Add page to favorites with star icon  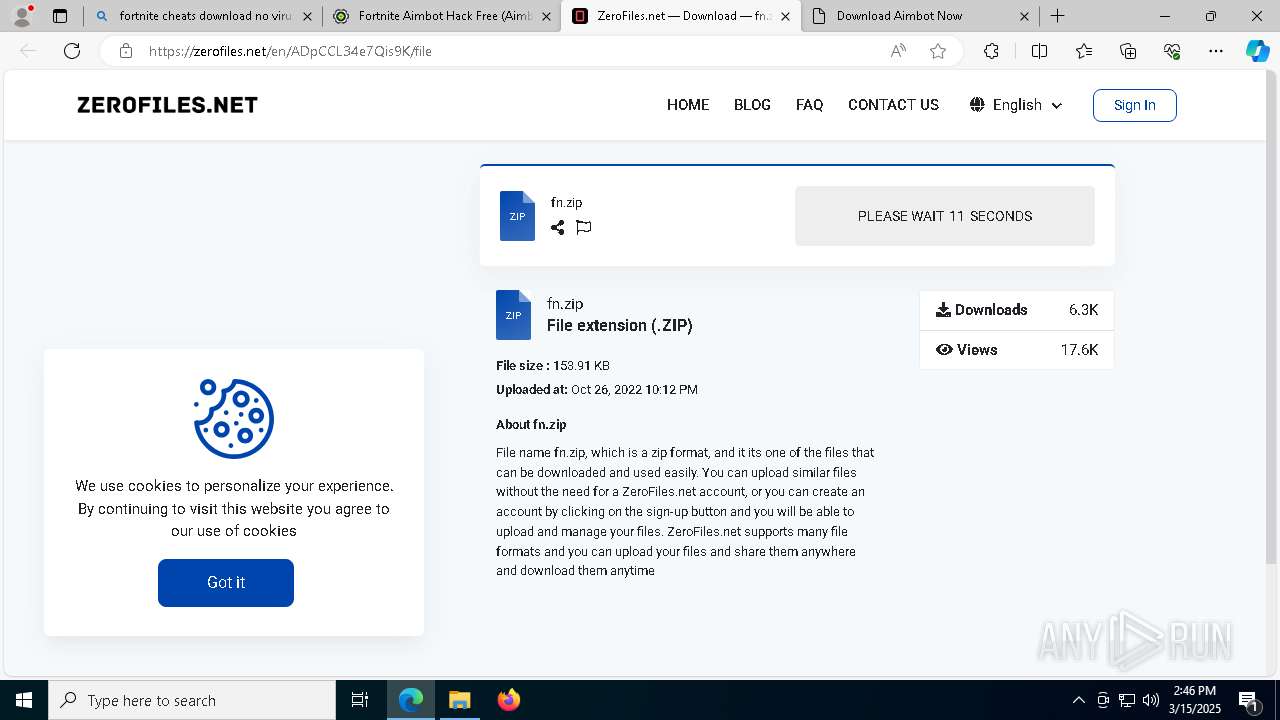tap(938, 51)
